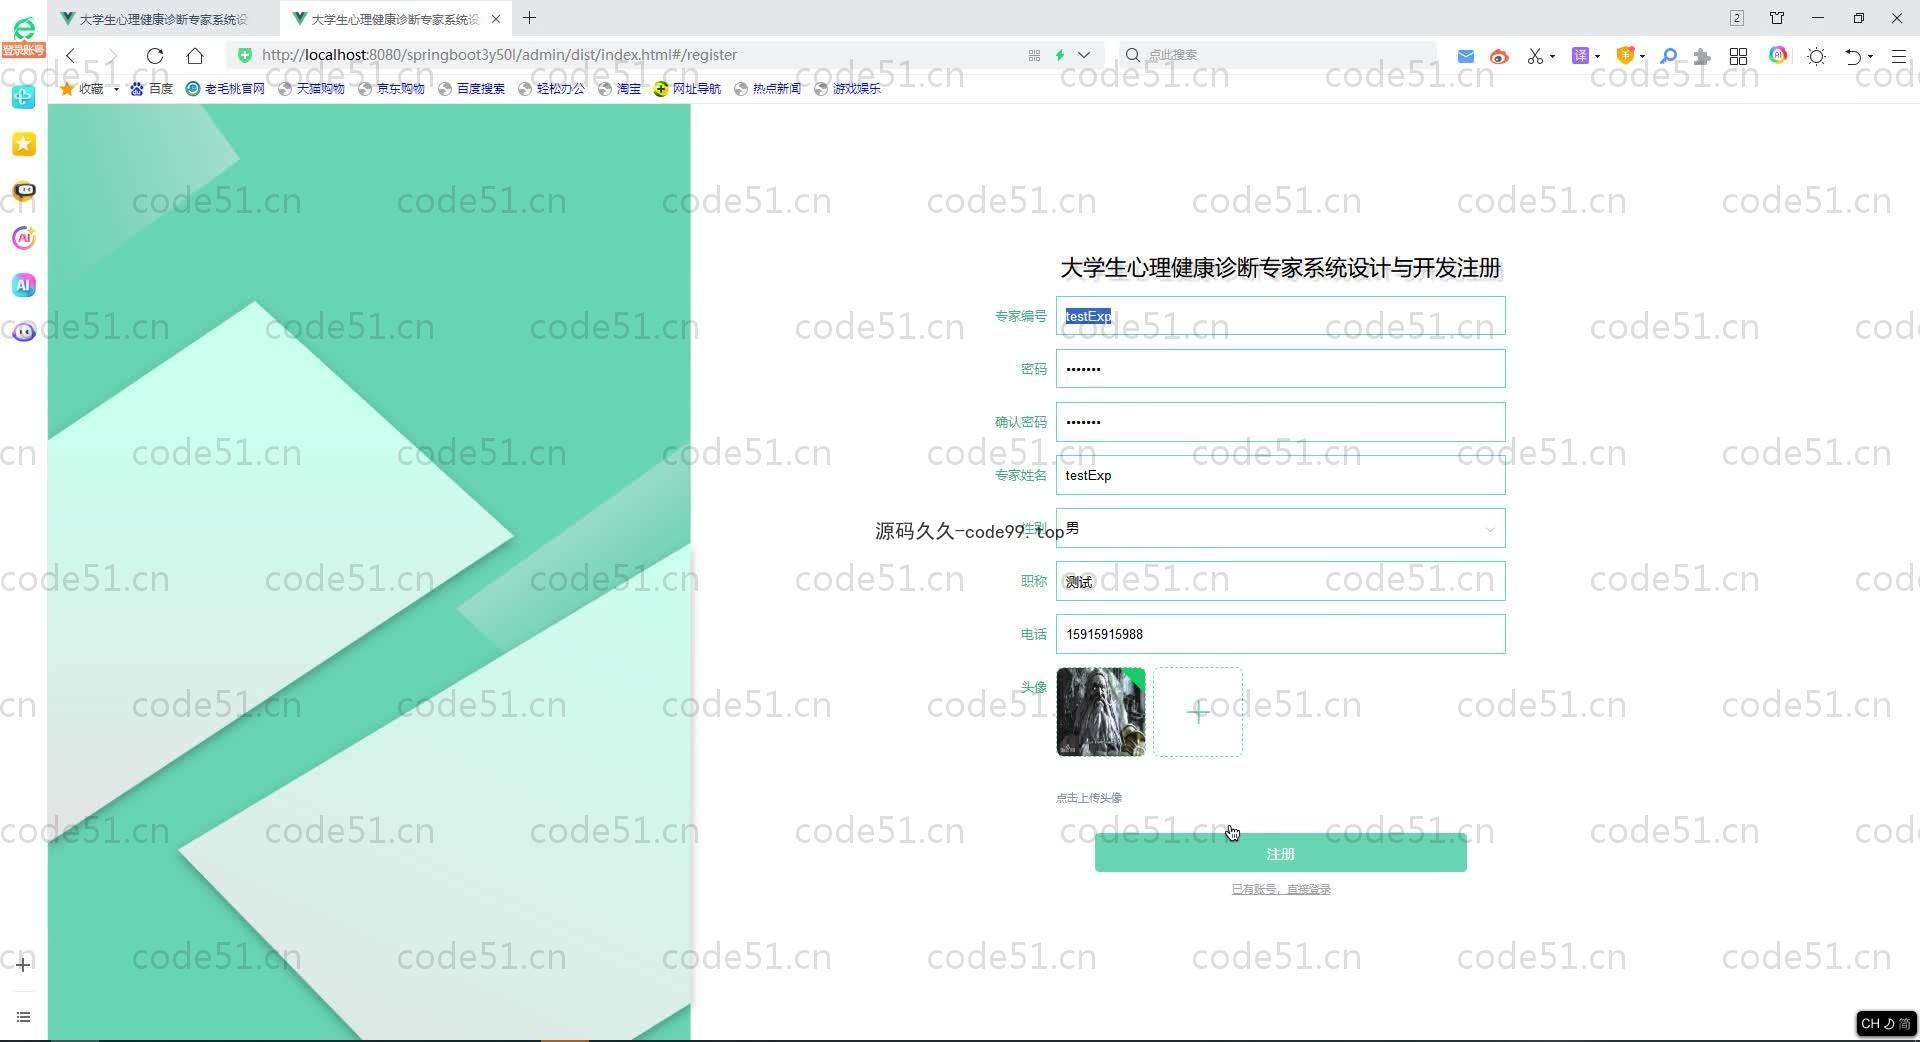Image resolution: width=1920 pixels, height=1042 pixels.
Task: Switch to the first browser tab
Action: click(164, 19)
